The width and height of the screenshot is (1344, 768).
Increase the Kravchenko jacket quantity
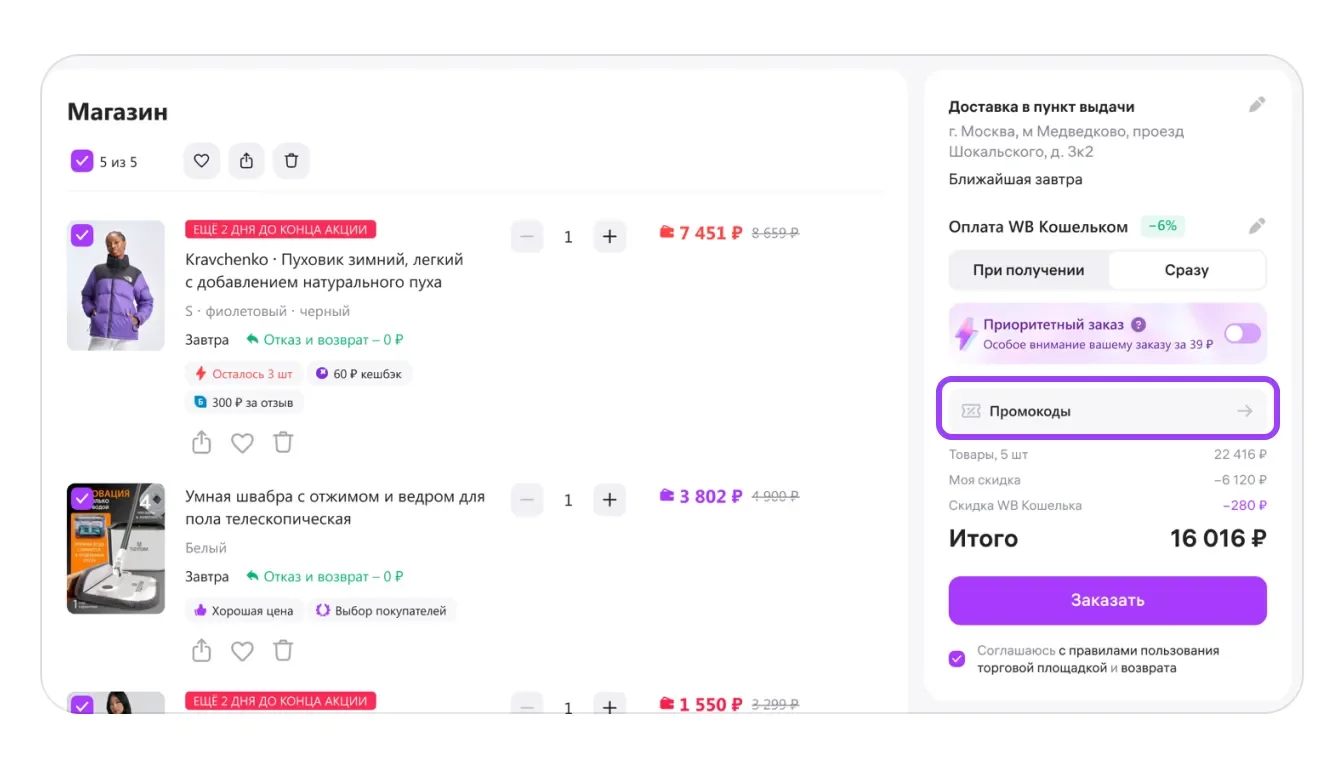609,237
